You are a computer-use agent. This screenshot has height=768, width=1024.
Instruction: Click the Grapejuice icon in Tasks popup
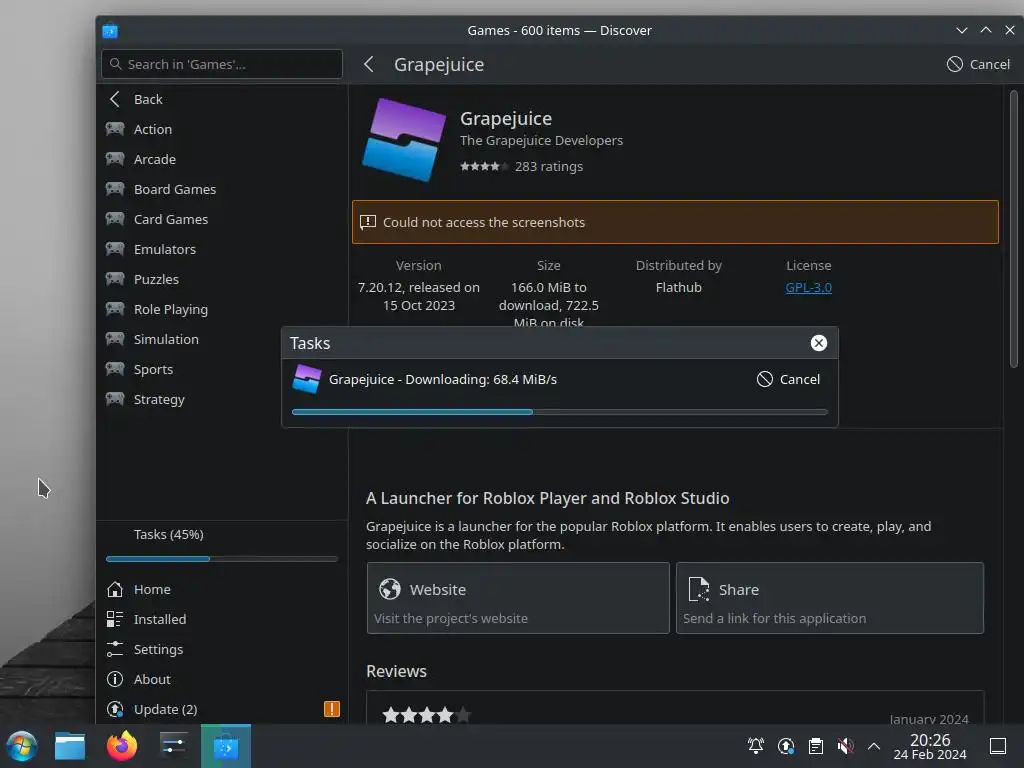coord(307,379)
